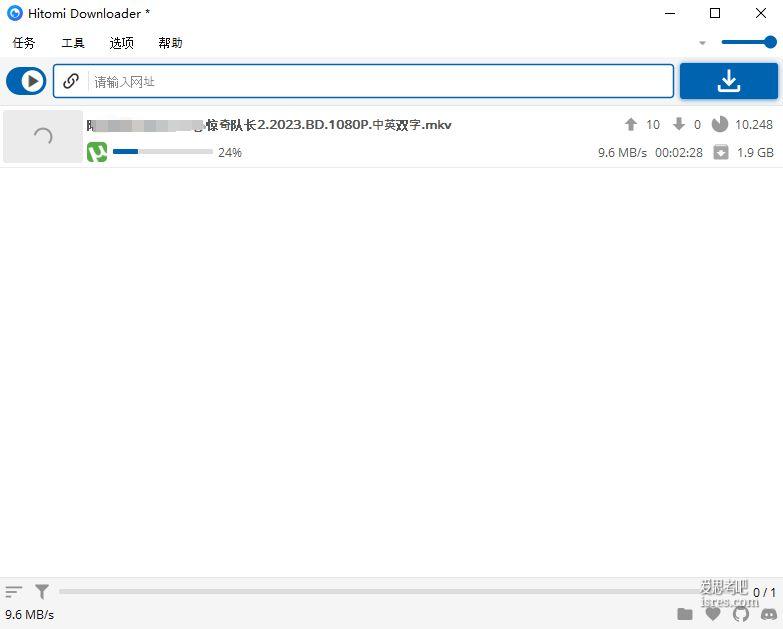Close the Hitomi Downloader window
Viewport: 783px width, 629px height.
click(x=761, y=13)
